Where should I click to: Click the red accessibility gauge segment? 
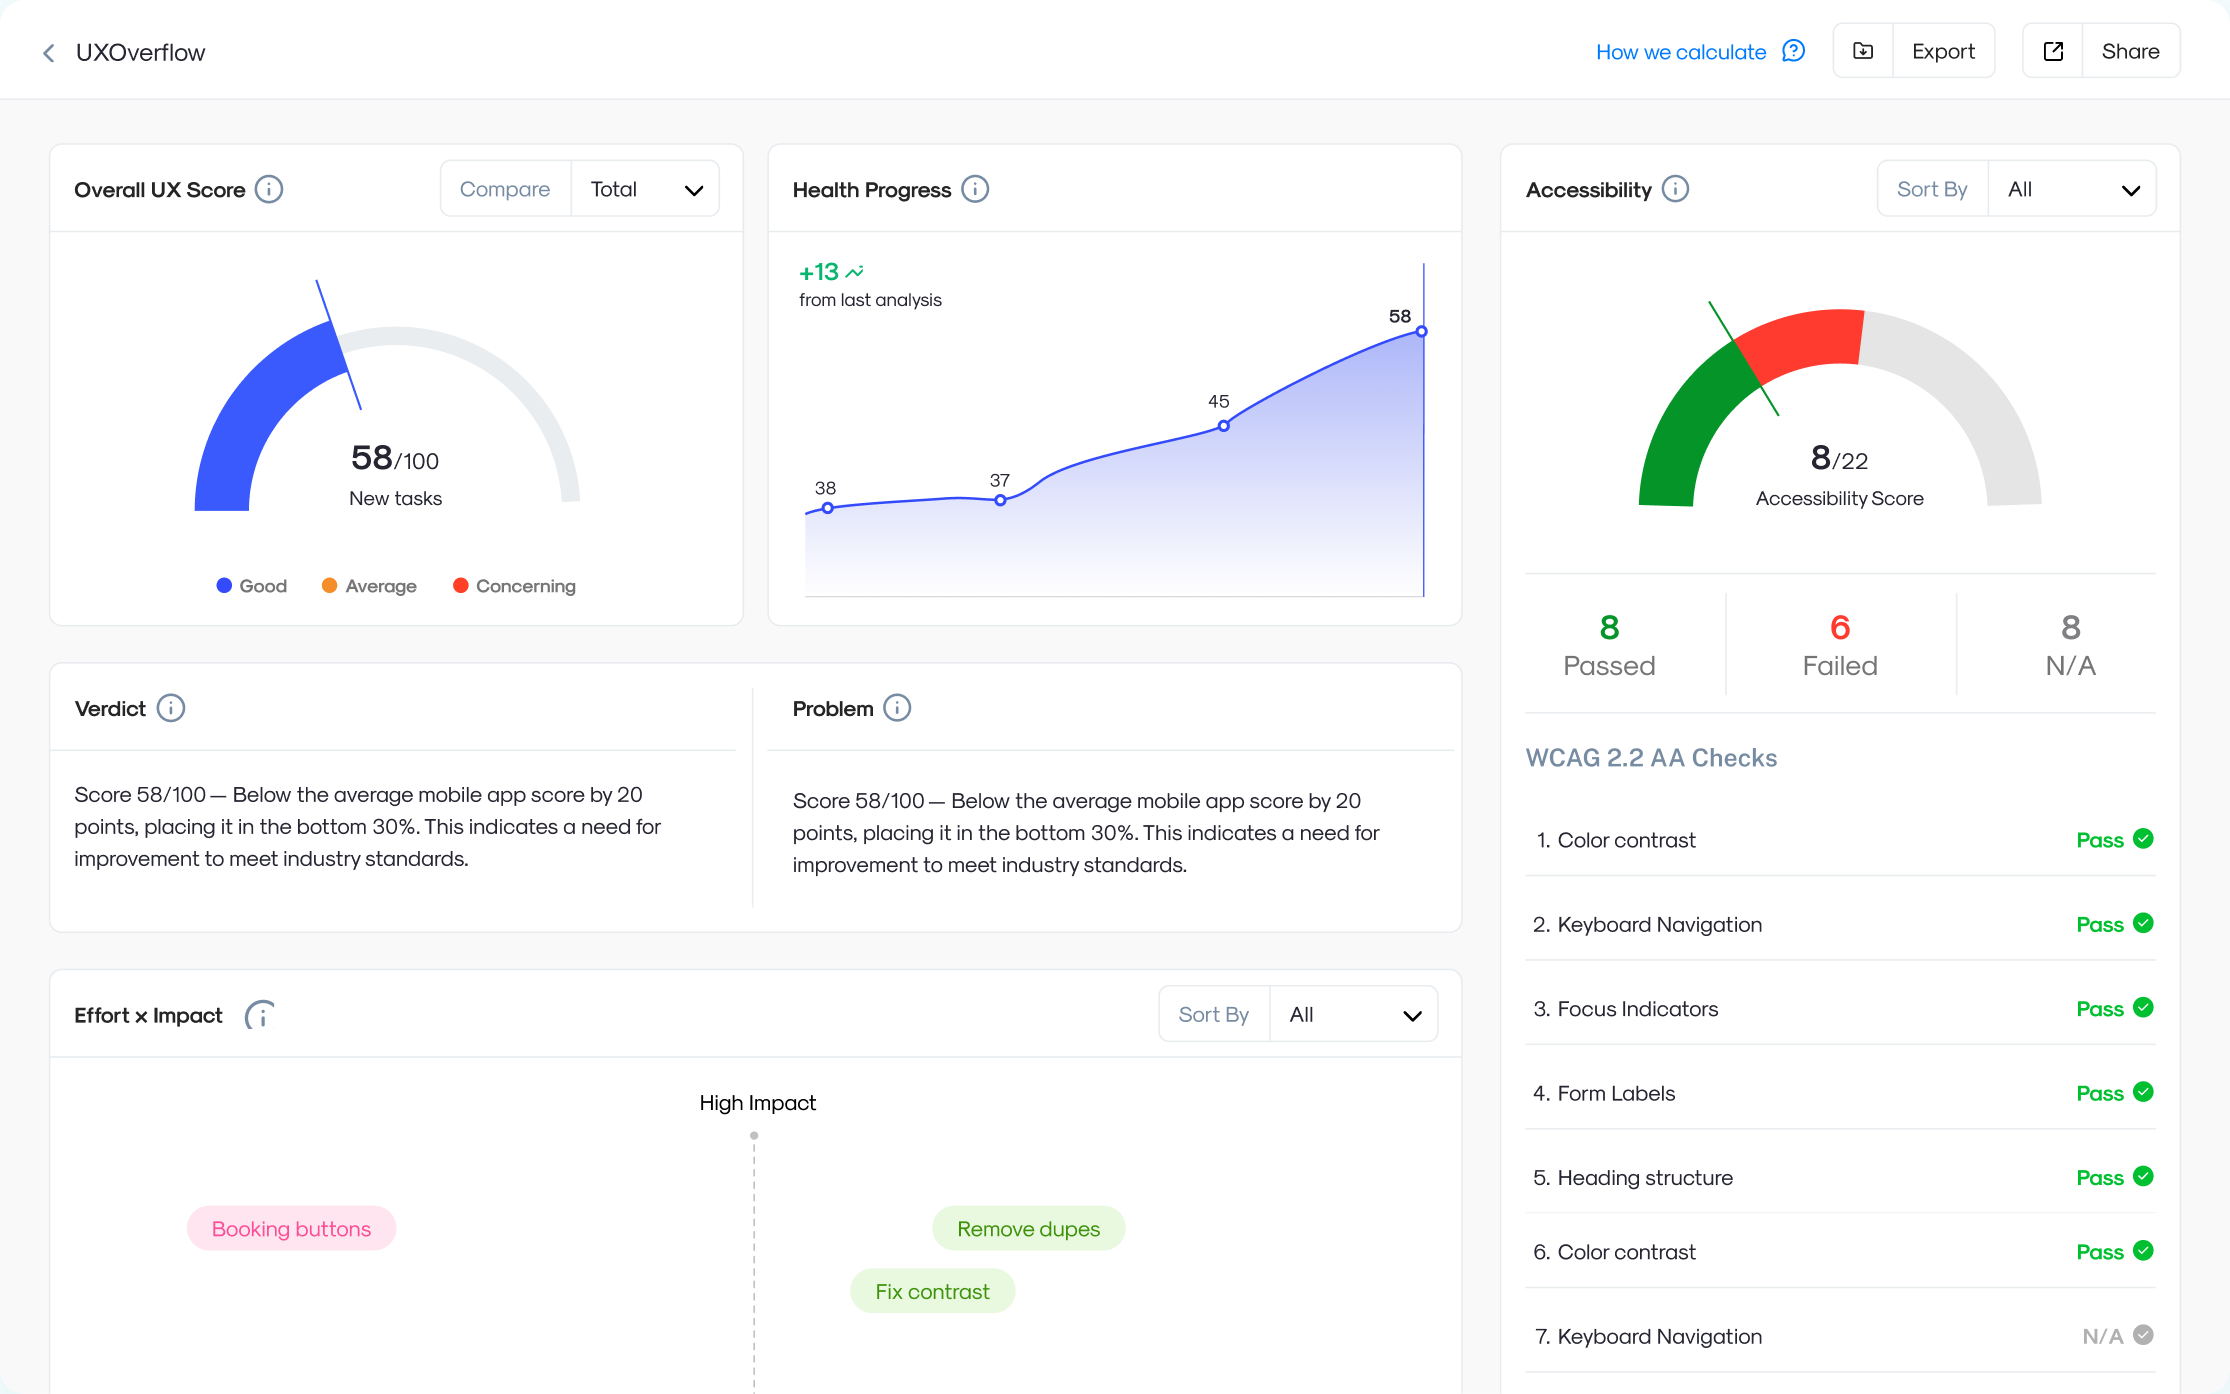(1805, 342)
